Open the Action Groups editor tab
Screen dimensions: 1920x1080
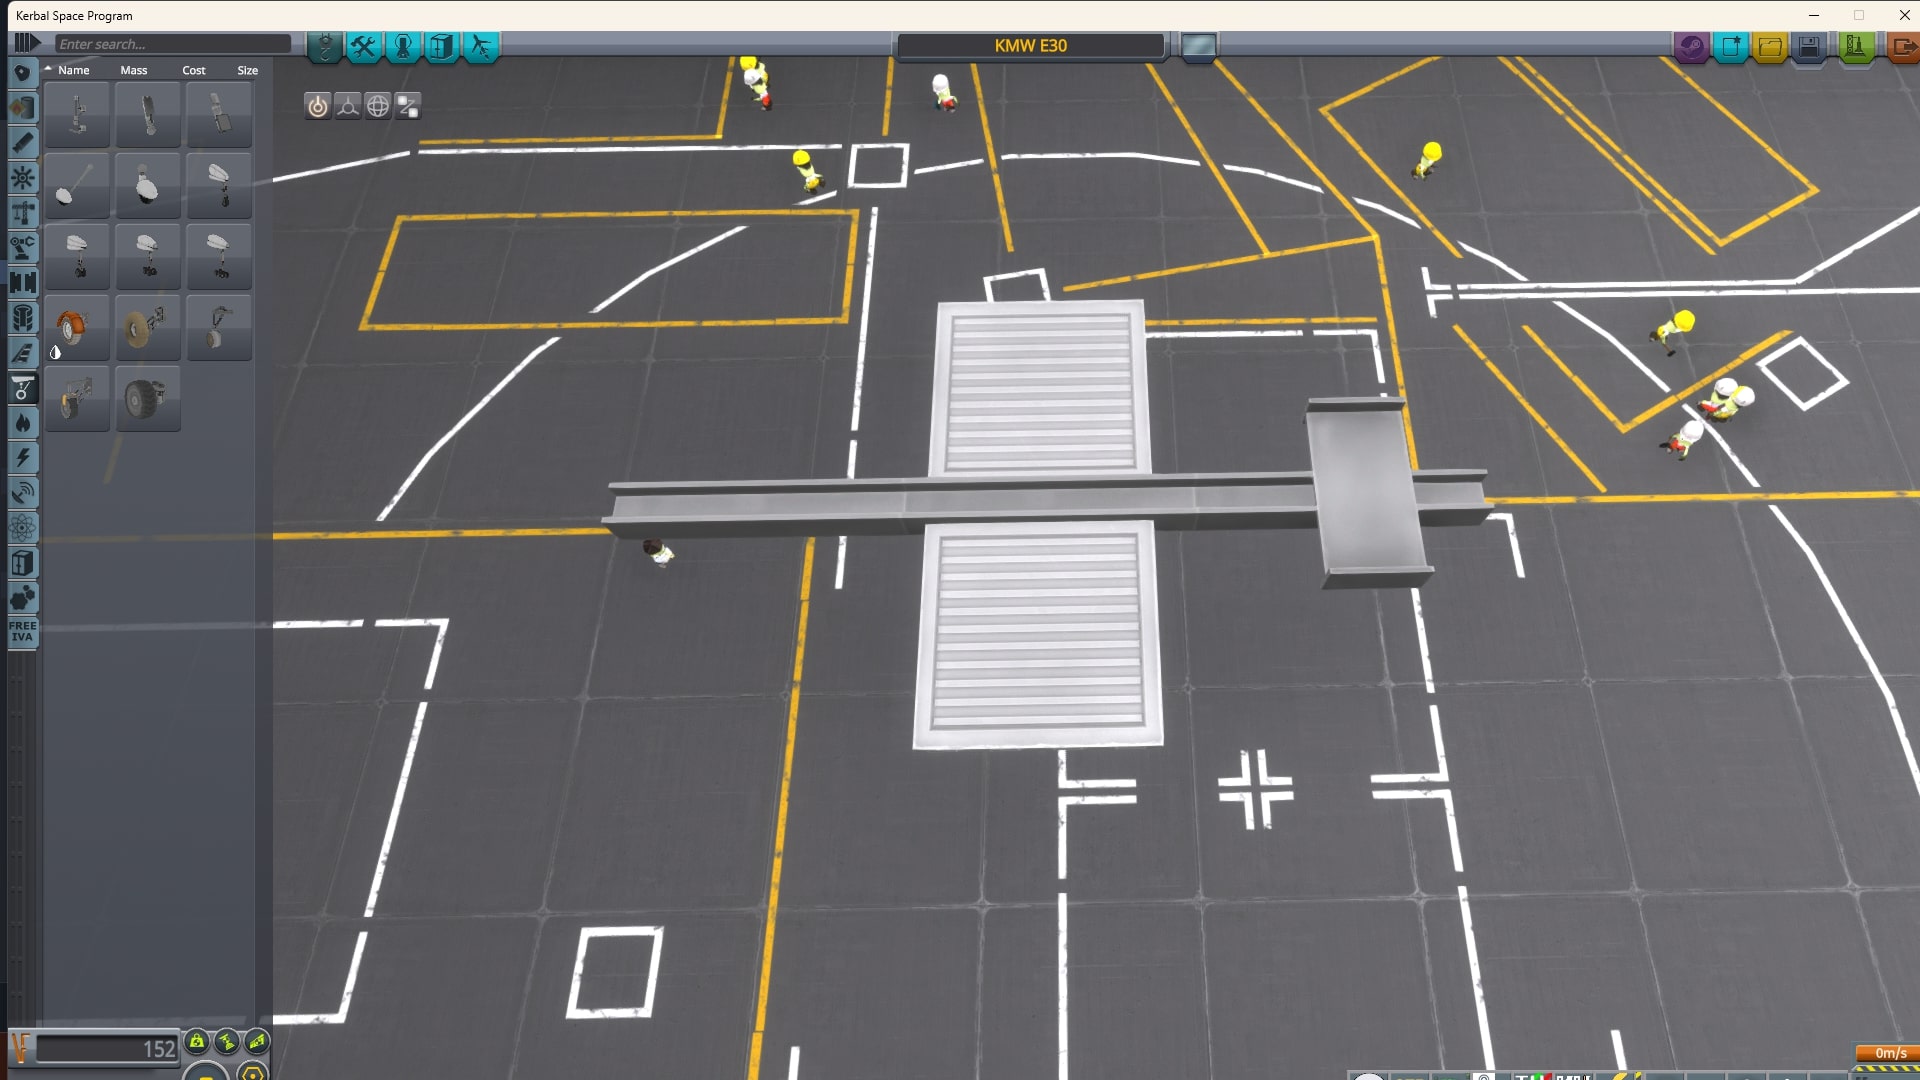click(363, 46)
